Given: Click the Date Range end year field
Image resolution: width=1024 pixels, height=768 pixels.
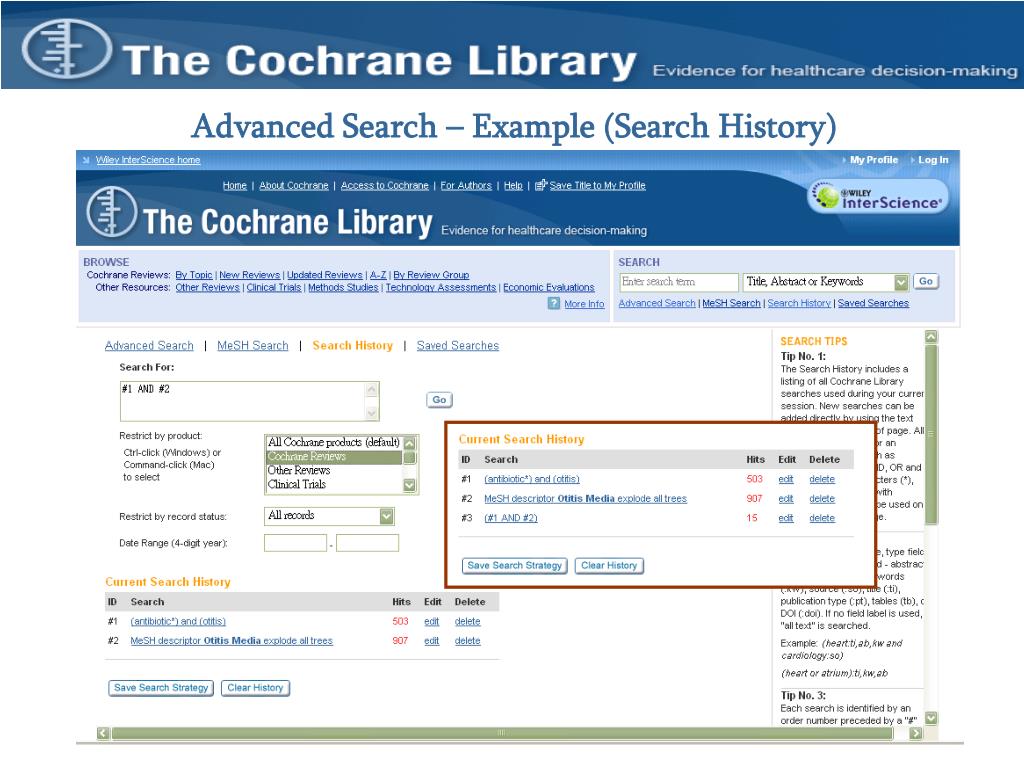Looking at the screenshot, I should pos(367,543).
